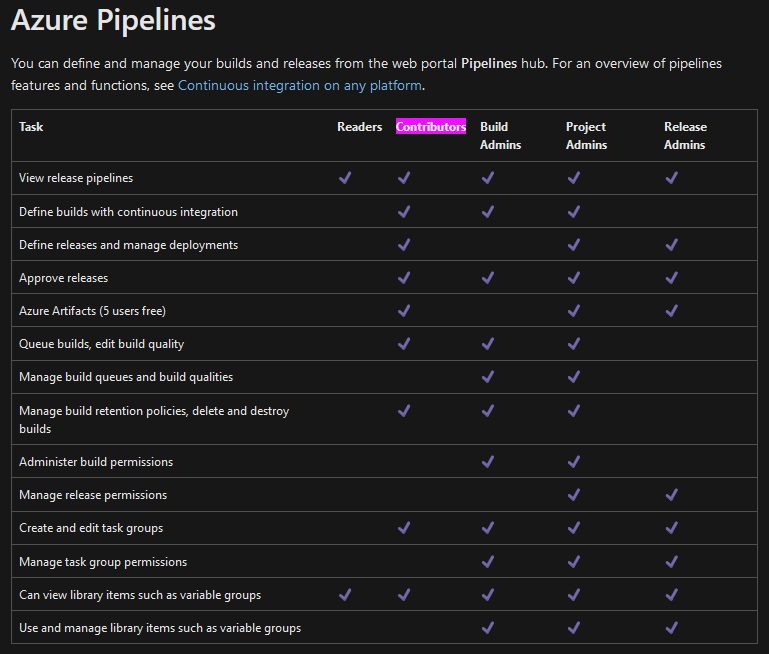Click the Release Admins checkmark for Create and edit task groups
The image size is (769, 654).
(672, 528)
